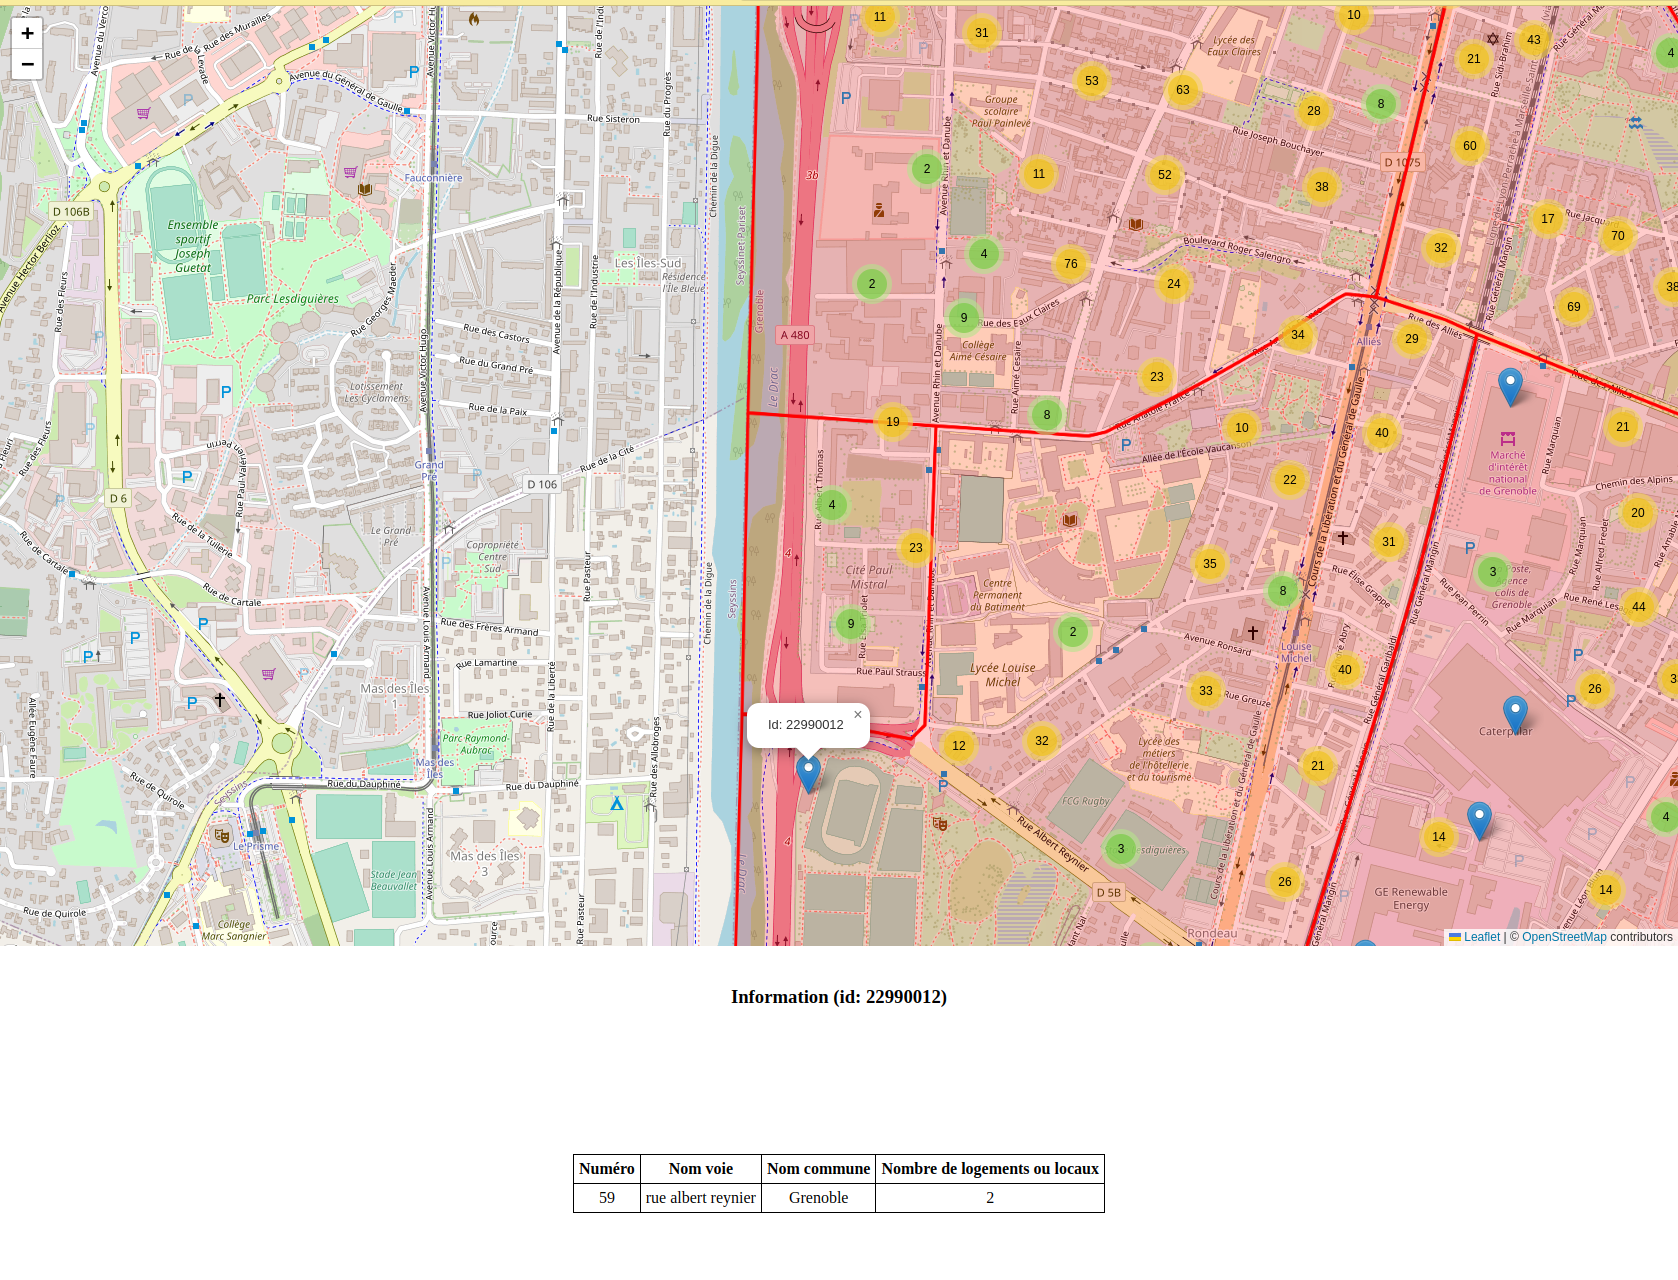Open the Leaflet attribution link

coord(1481,937)
